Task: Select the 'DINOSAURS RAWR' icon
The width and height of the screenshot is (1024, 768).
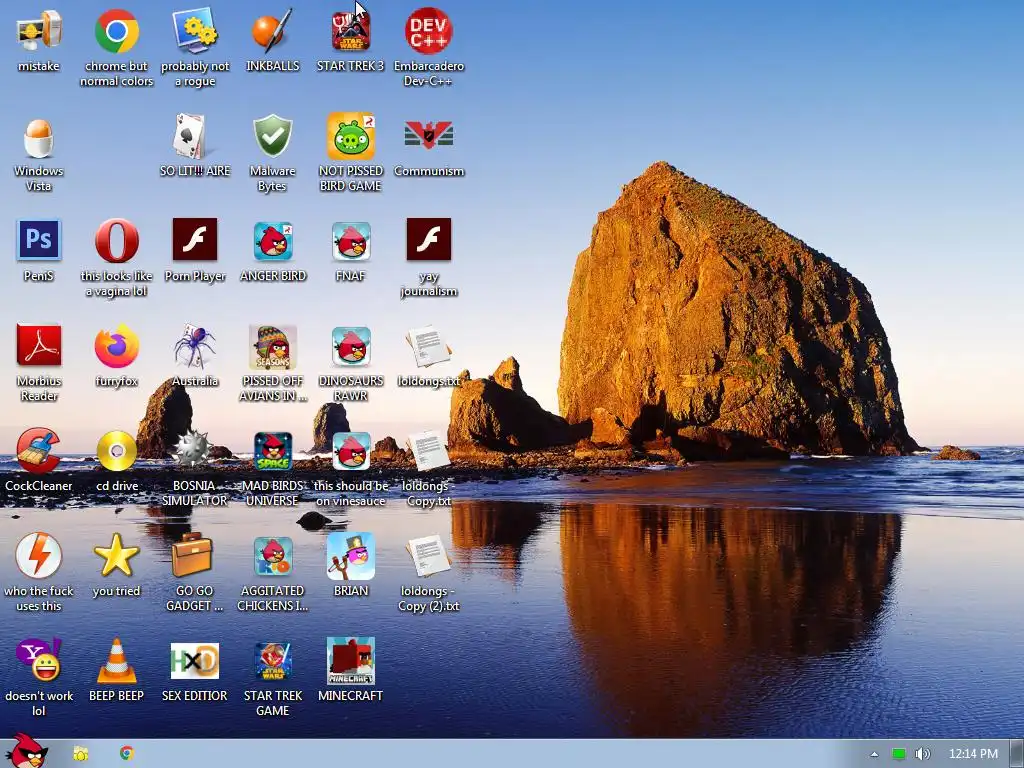Action: 351,346
